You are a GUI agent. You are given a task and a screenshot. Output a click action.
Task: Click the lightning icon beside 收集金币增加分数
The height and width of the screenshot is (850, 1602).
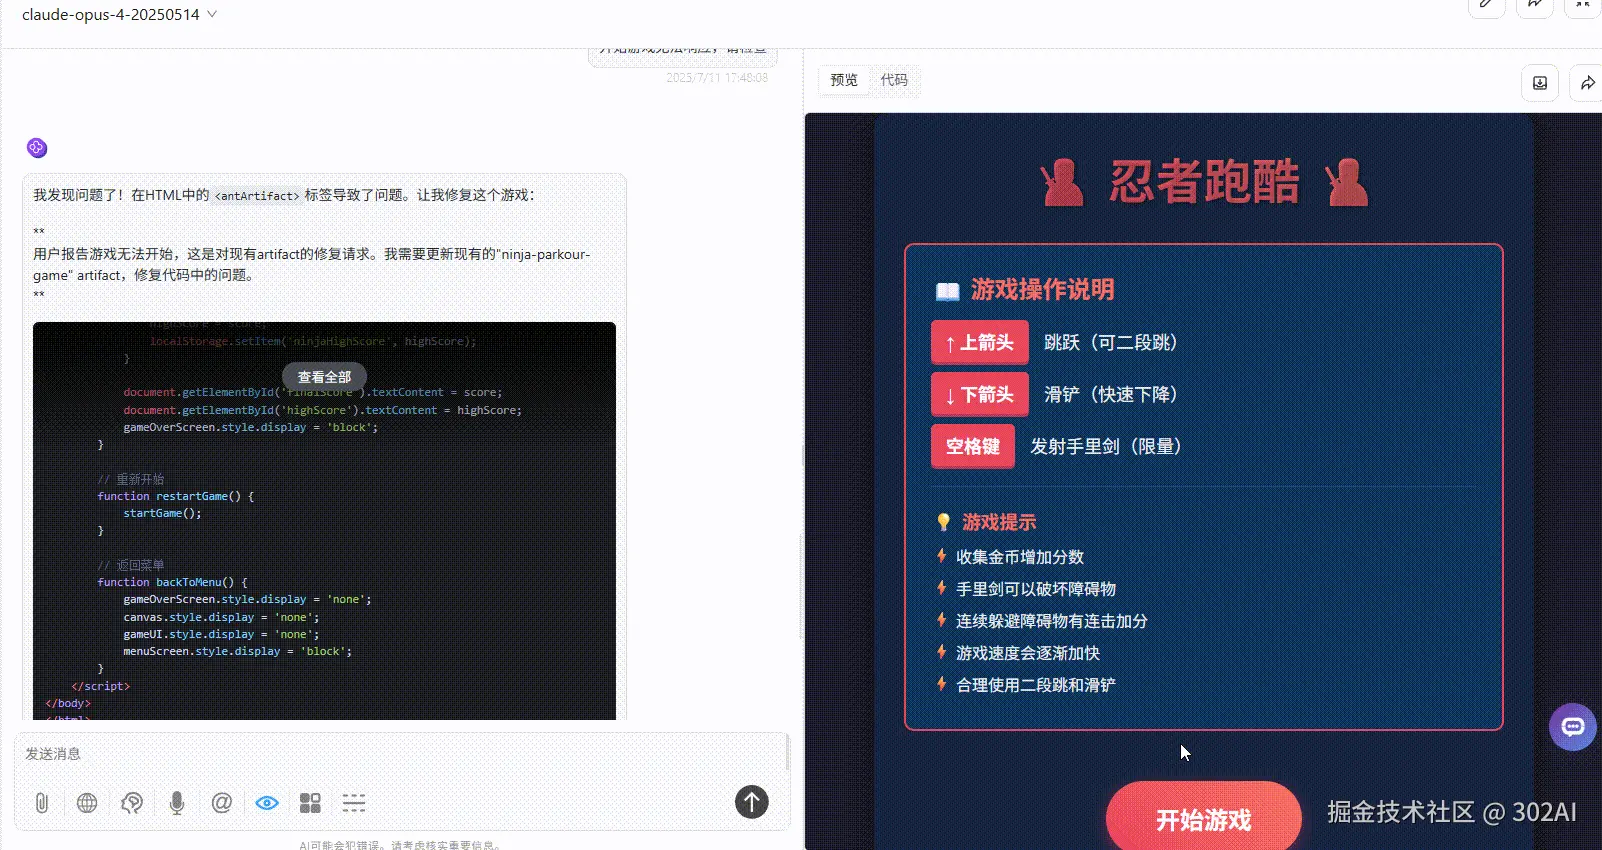pyautogui.click(x=941, y=556)
